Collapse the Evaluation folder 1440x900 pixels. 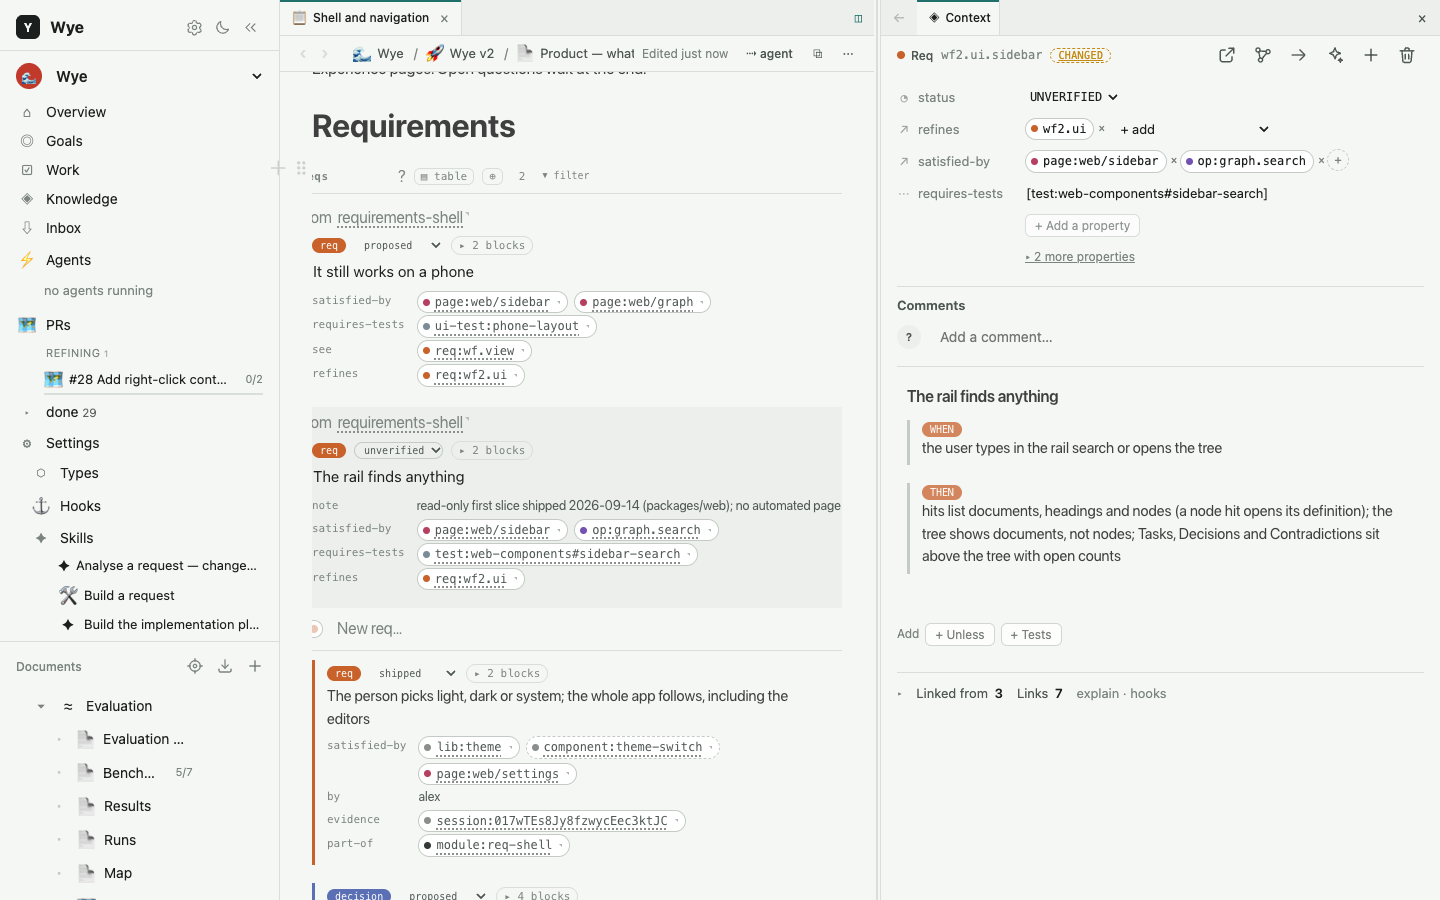41,706
